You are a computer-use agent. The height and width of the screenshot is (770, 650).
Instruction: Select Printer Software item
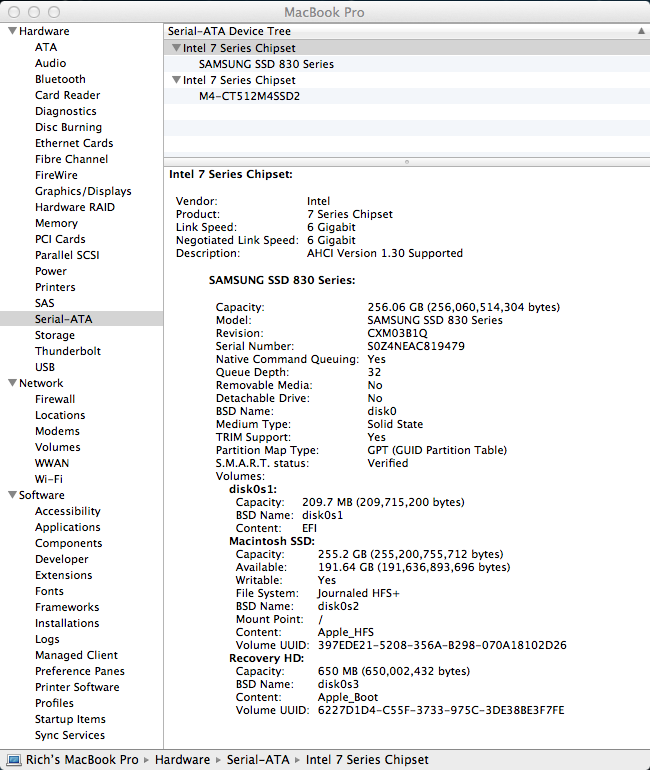pyautogui.click(x=77, y=687)
